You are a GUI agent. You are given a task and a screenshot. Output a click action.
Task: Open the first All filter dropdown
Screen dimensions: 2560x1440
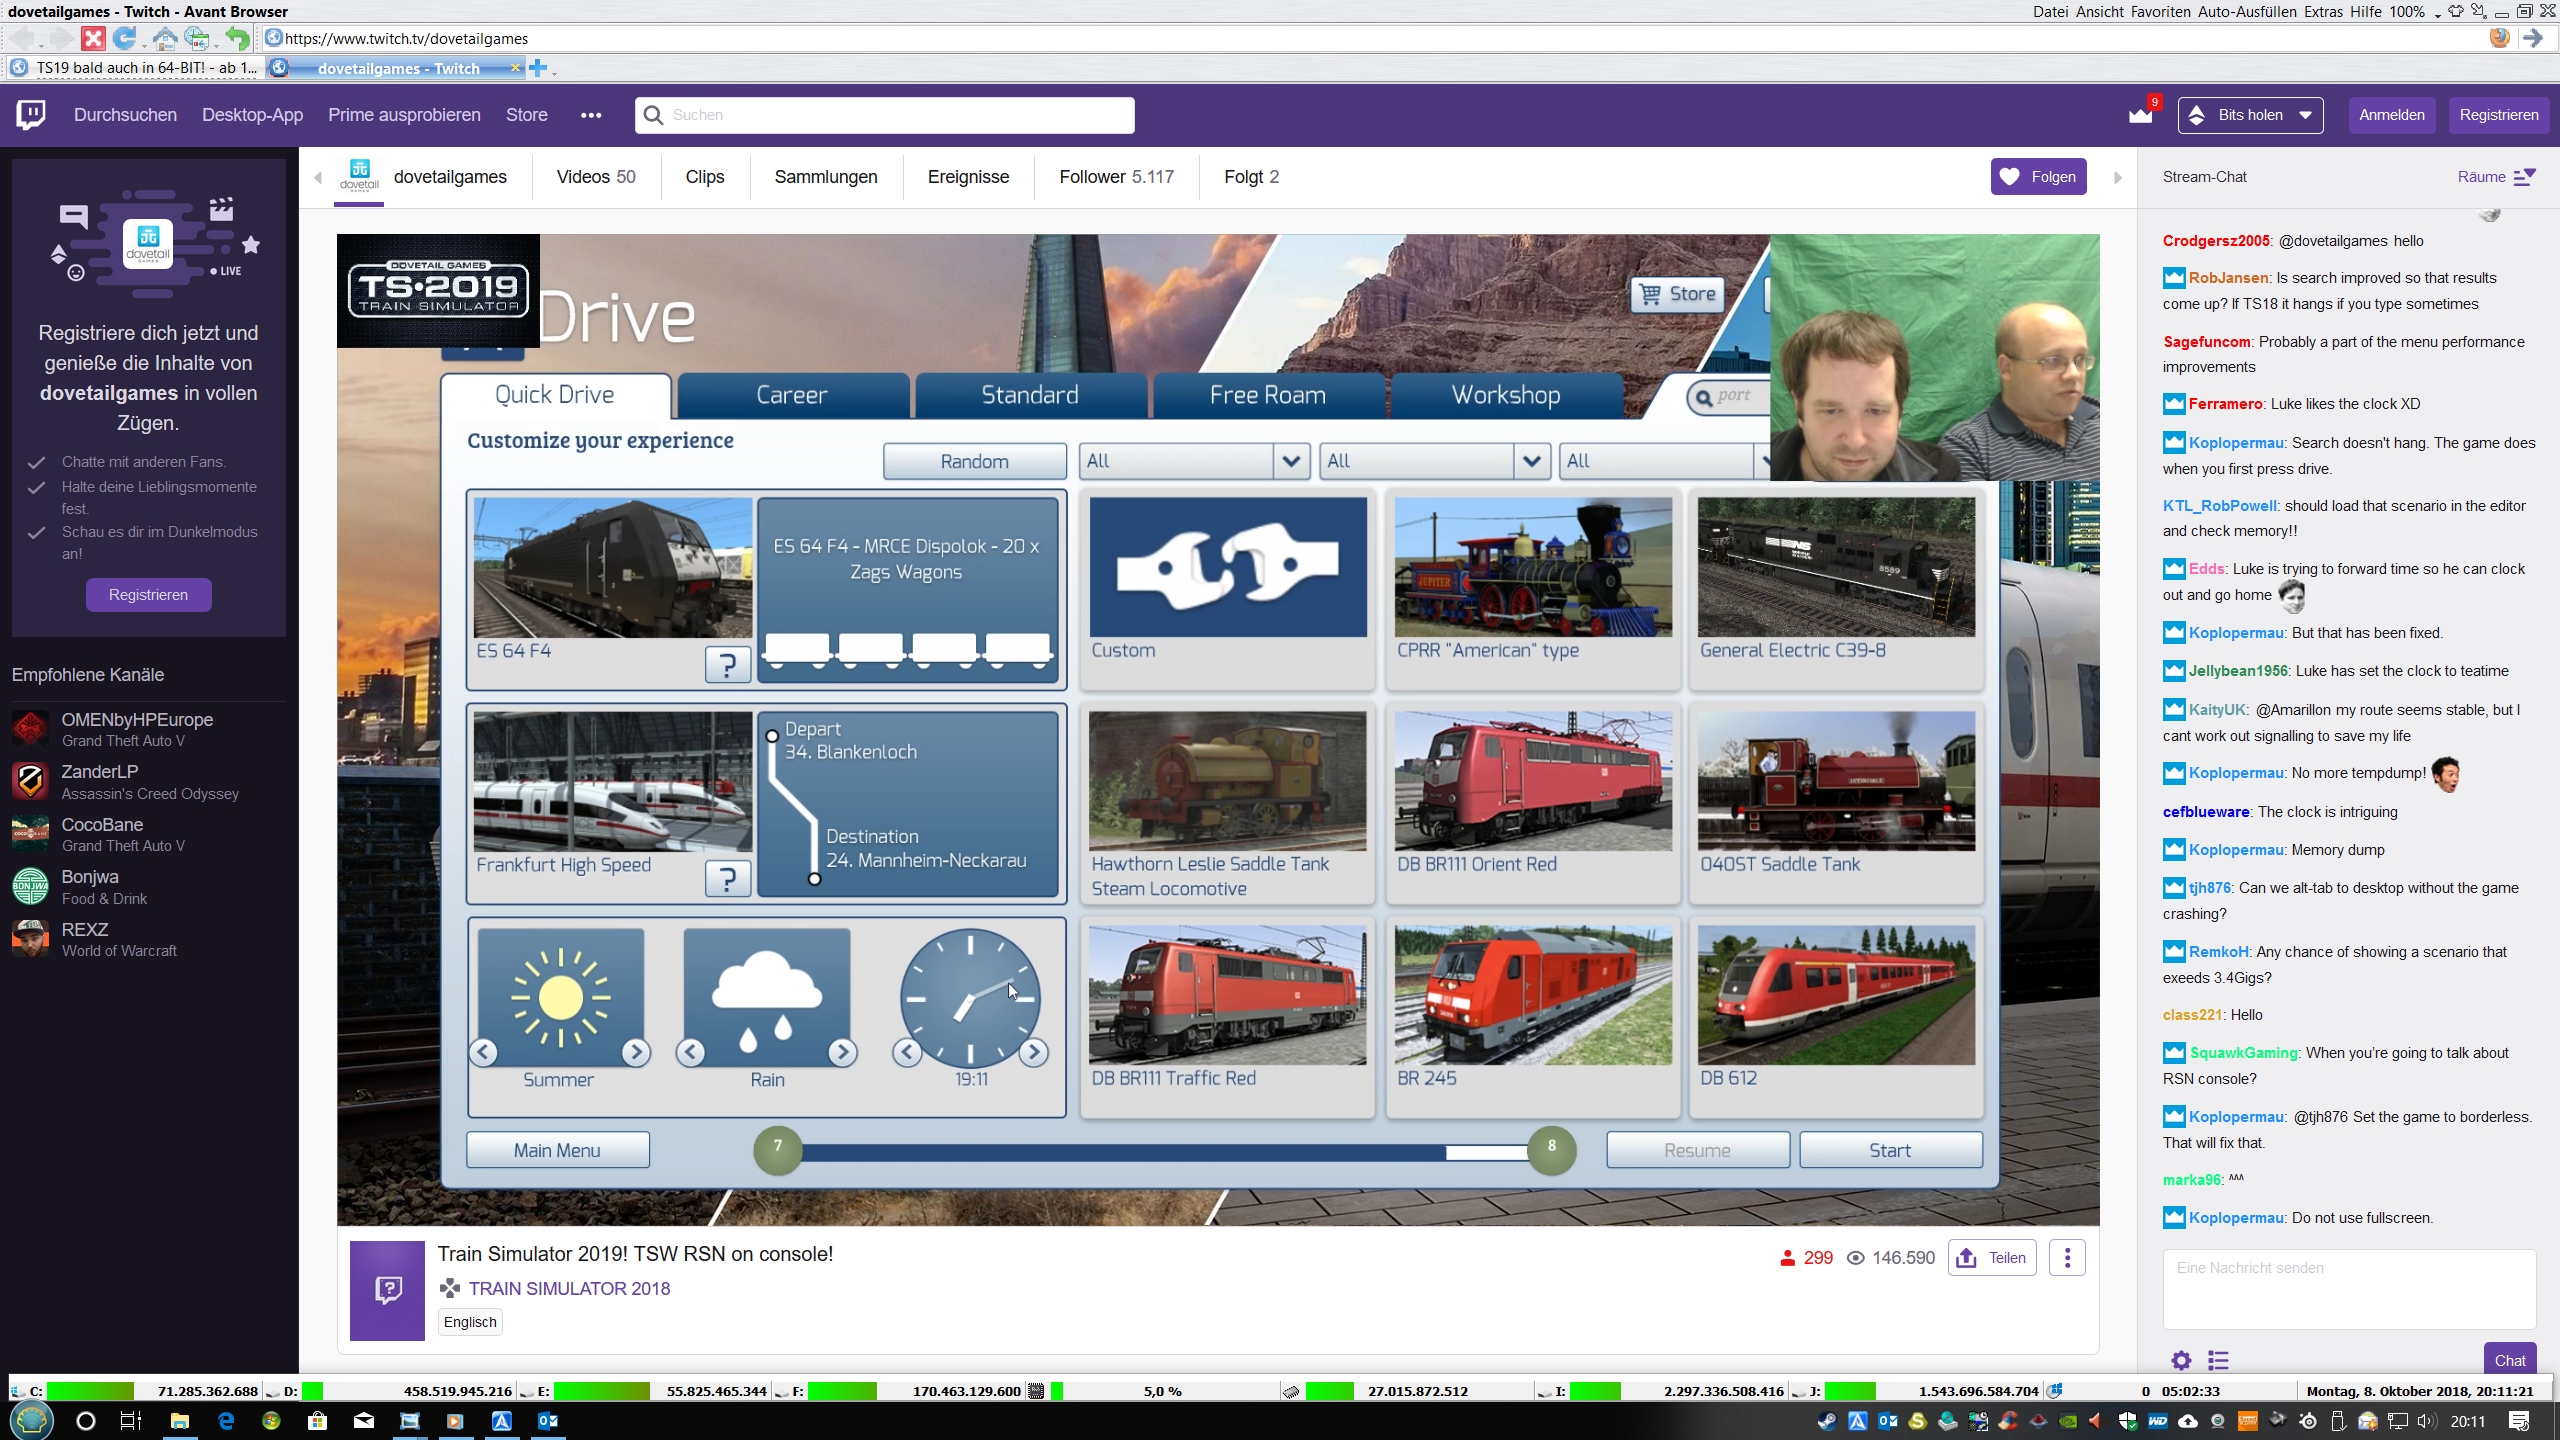pyautogui.click(x=1291, y=461)
